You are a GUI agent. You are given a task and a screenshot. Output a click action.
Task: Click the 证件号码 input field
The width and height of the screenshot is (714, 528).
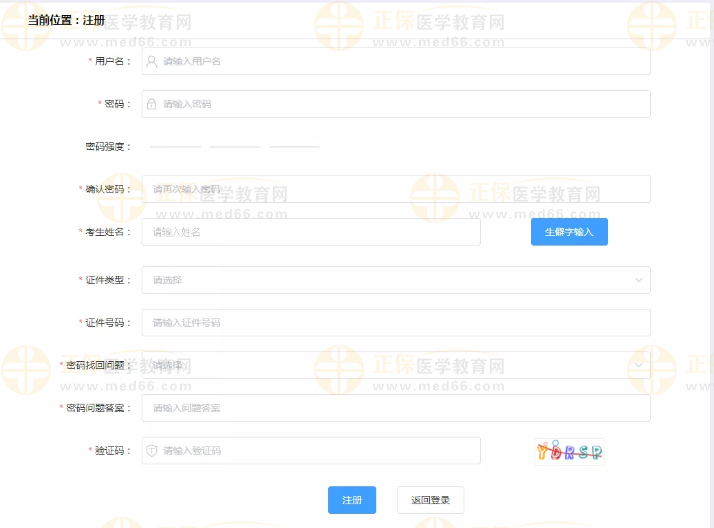tap(395, 323)
